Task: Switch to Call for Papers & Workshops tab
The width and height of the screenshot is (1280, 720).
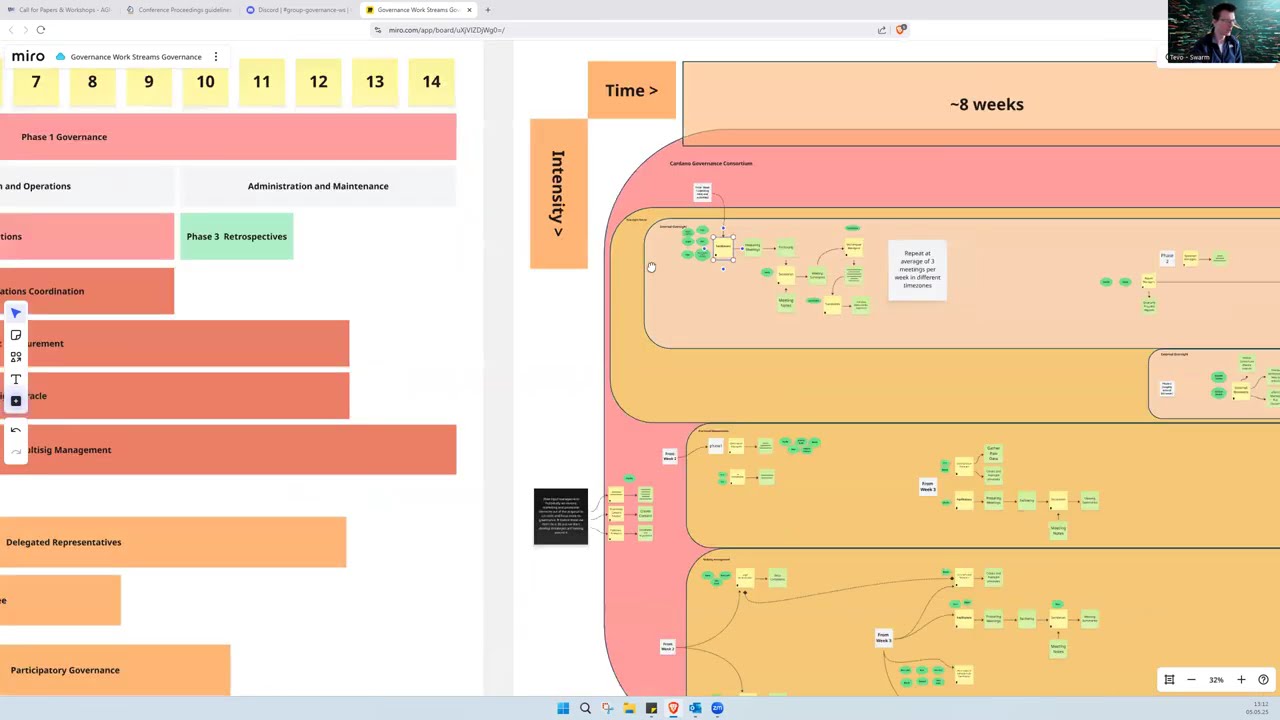Action: 59,10
